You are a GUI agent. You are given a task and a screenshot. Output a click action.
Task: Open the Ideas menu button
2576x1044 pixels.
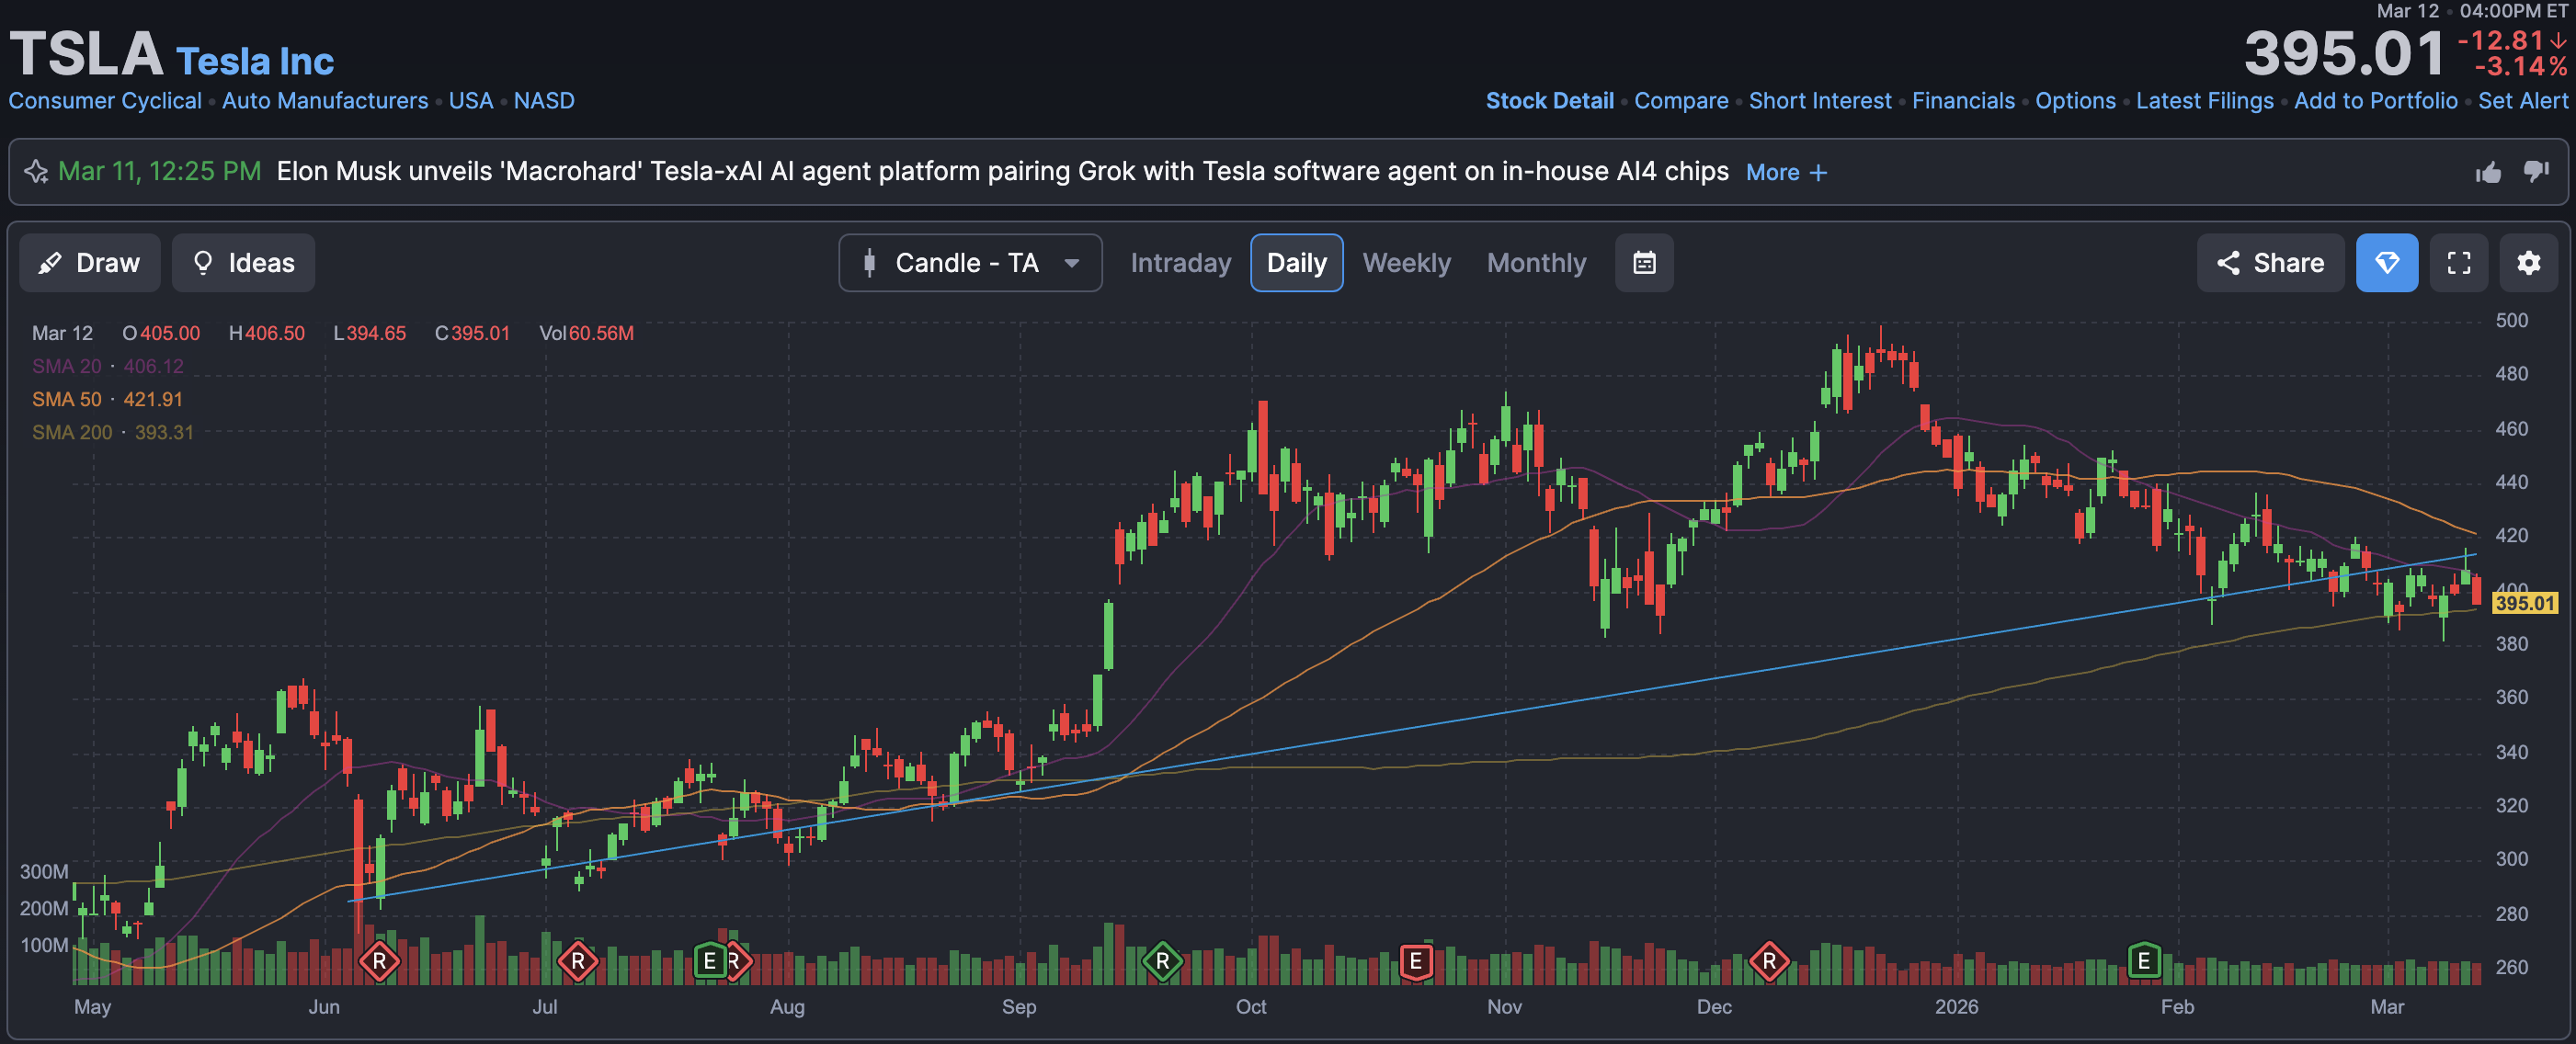(x=243, y=263)
